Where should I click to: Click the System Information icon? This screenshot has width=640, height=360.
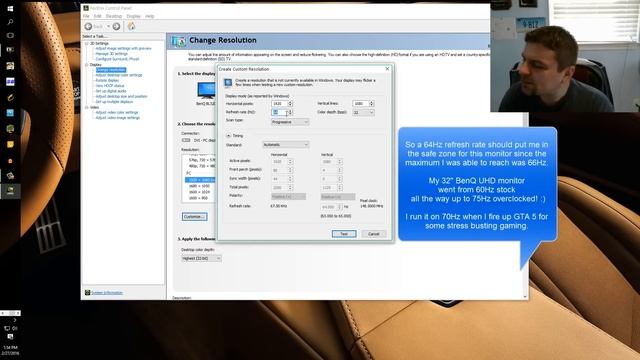(87, 293)
